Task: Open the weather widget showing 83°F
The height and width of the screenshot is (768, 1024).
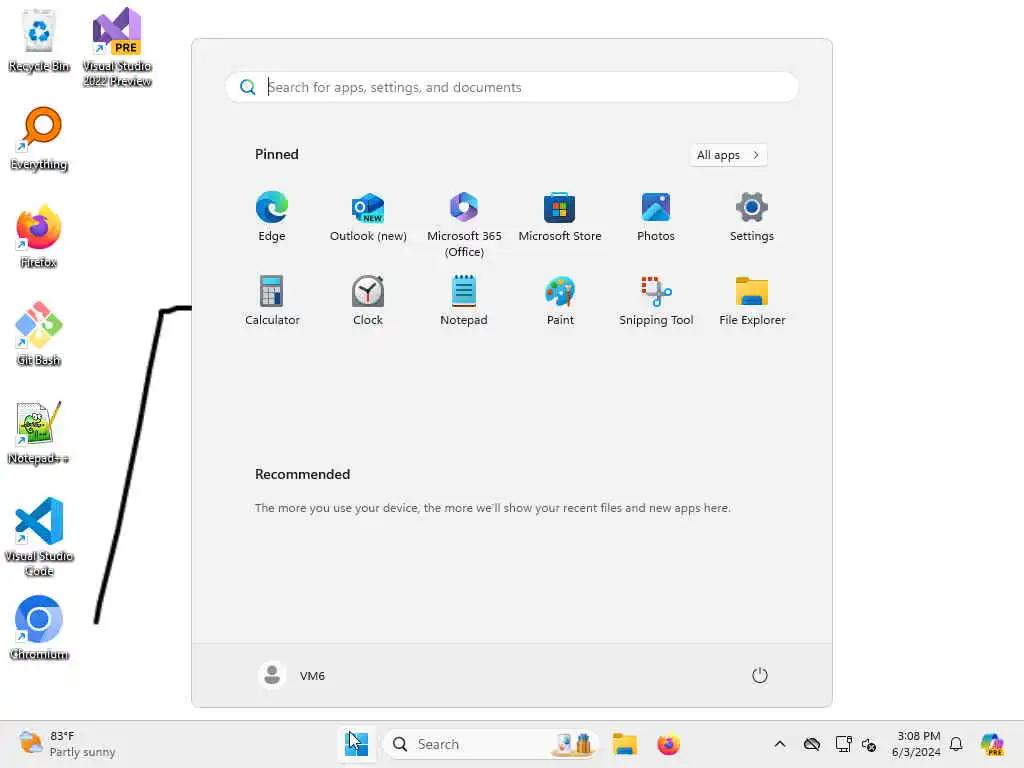Action: (x=67, y=744)
